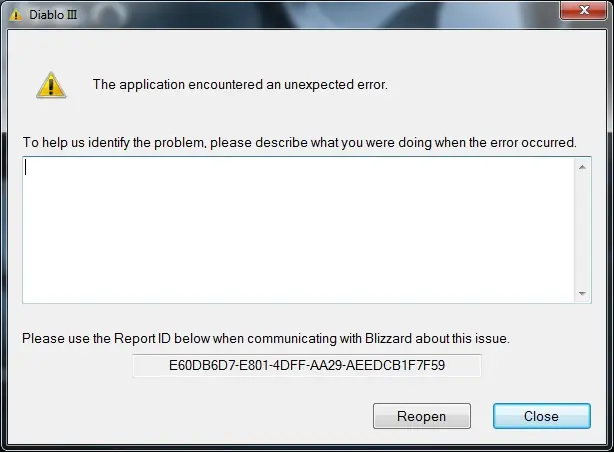
Task: Click the words 'Report ID' in the label
Action: [142, 338]
